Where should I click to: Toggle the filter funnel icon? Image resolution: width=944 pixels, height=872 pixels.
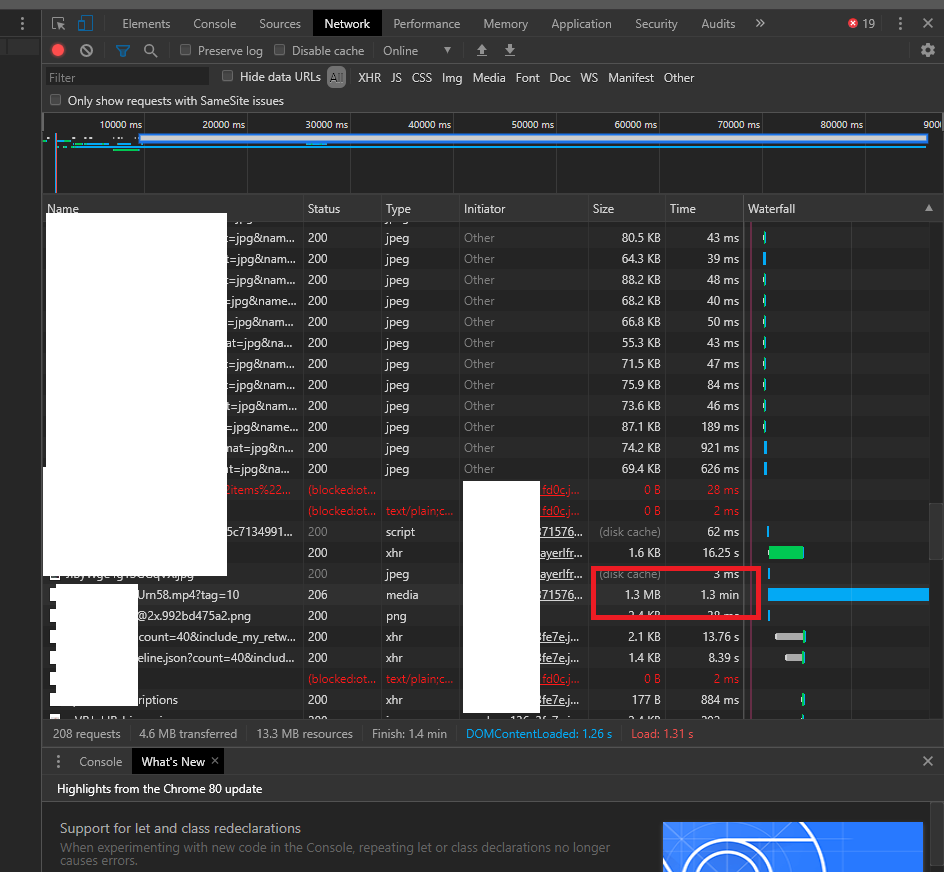[x=123, y=51]
